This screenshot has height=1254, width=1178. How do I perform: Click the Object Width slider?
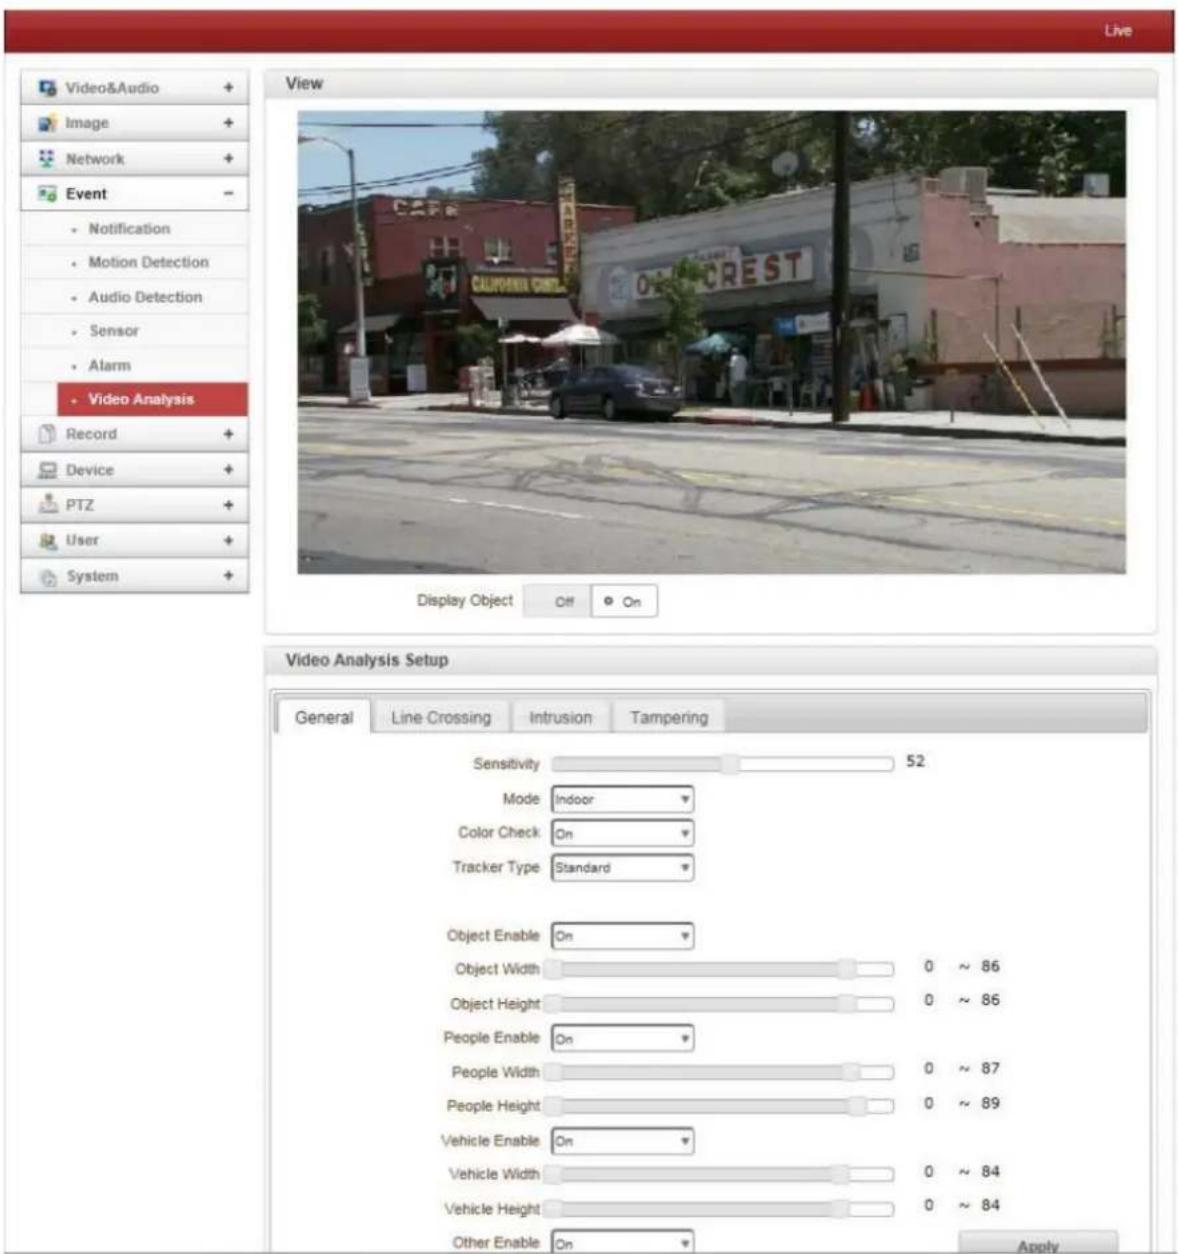[719, 969]
